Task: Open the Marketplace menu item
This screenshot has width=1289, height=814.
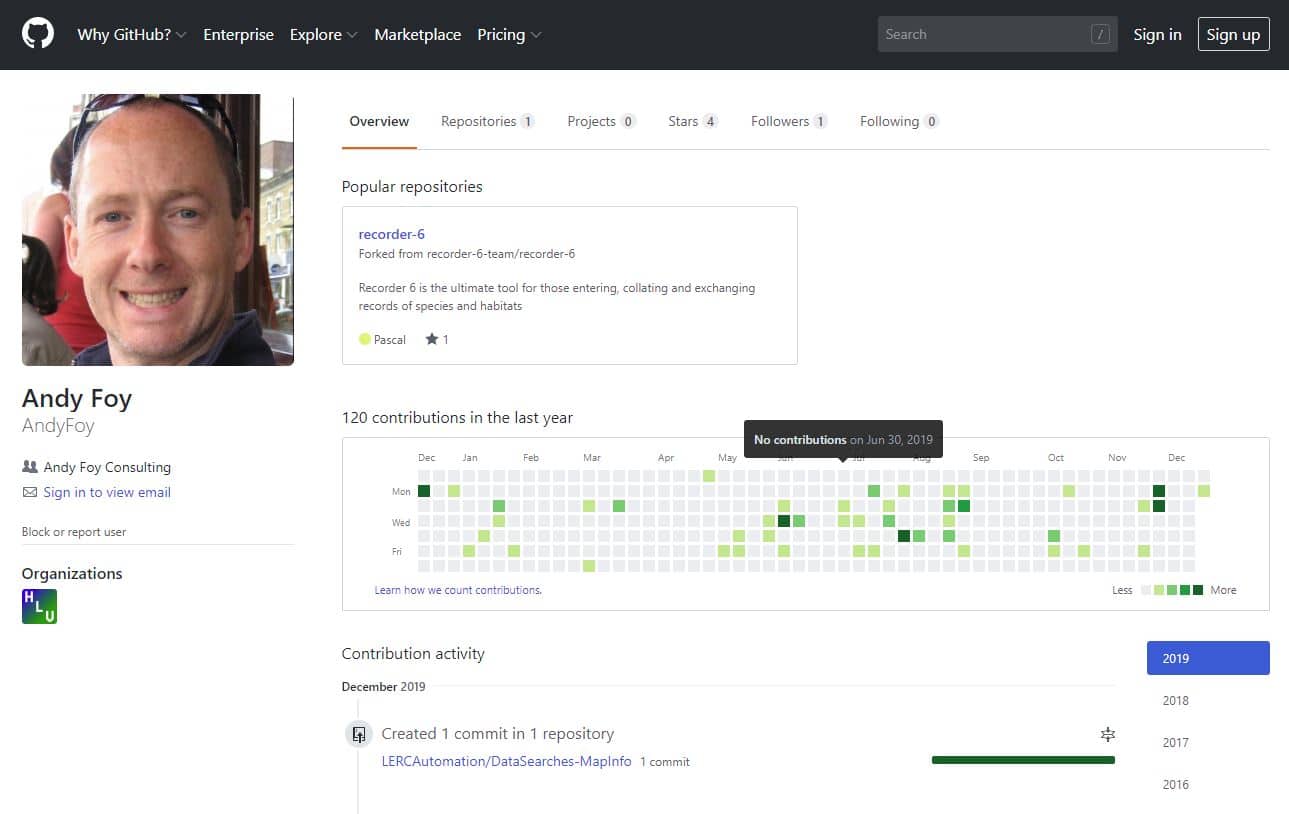Action: click(418, 34)
